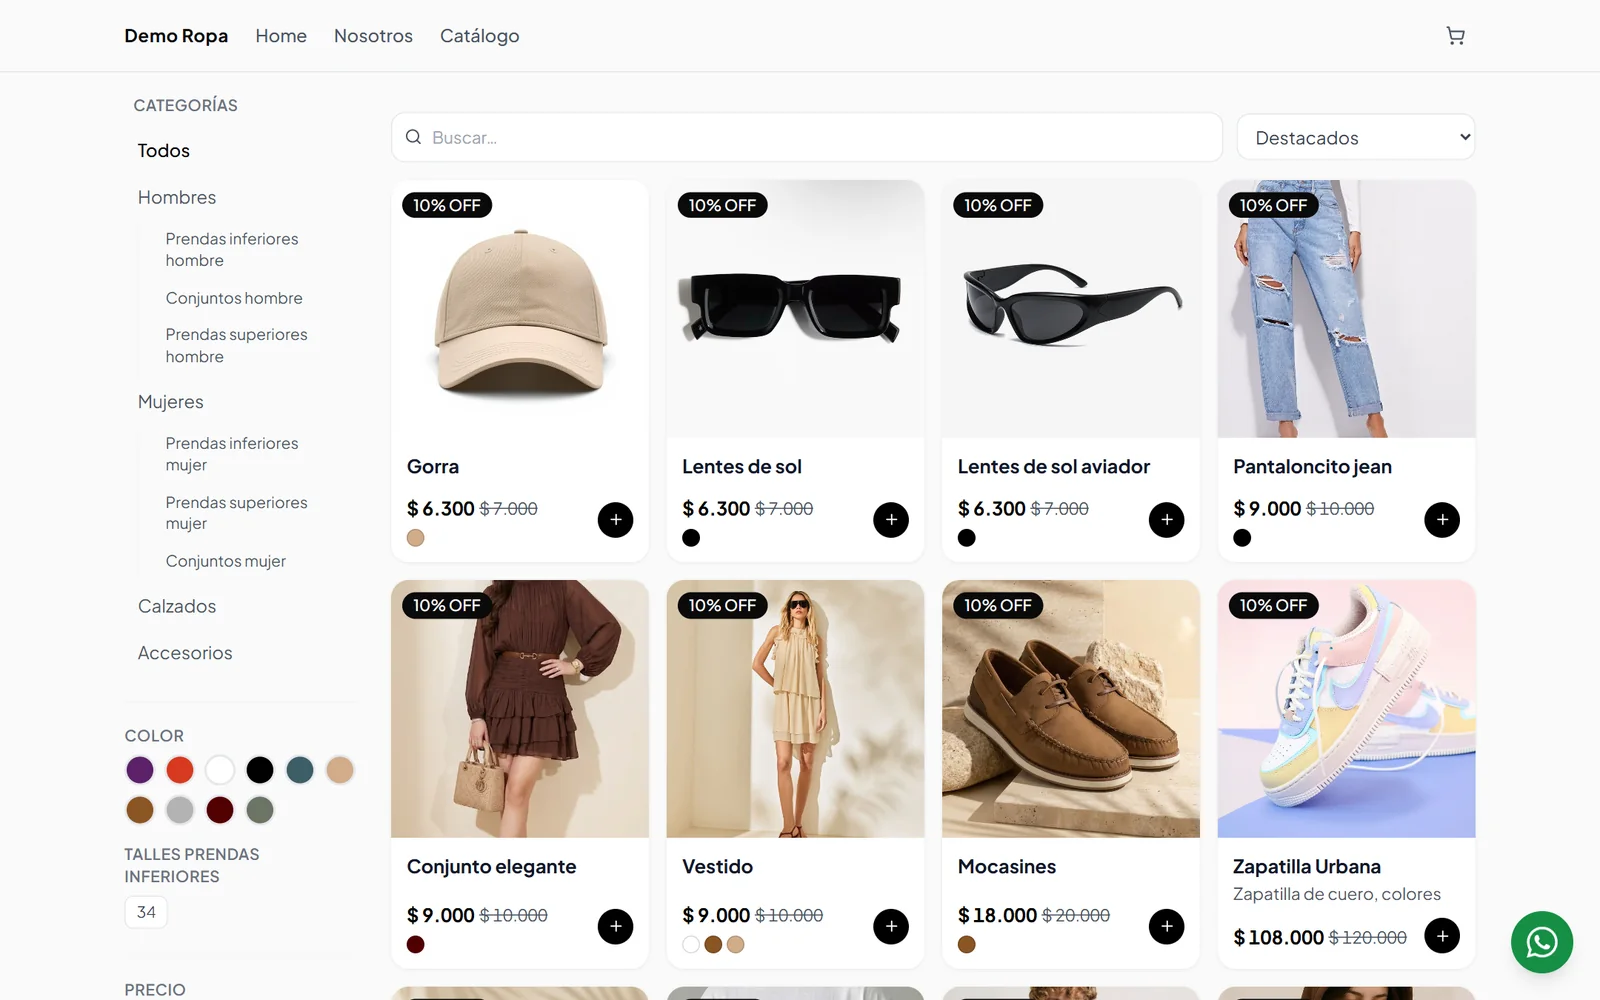Image resolution: width=1600 pixels, height=1000 pixels.
Task: Filter by purple color swatch
Action: (140, 770)
